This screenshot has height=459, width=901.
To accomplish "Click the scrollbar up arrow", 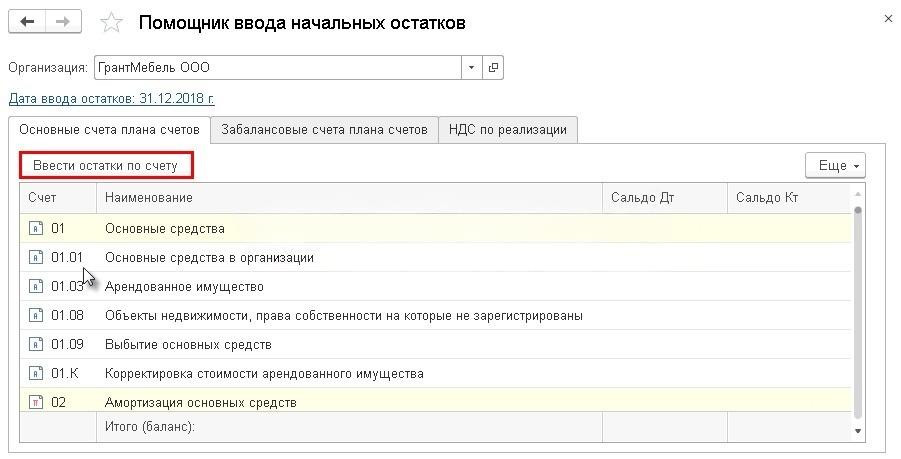I will [x=858, y=194].
